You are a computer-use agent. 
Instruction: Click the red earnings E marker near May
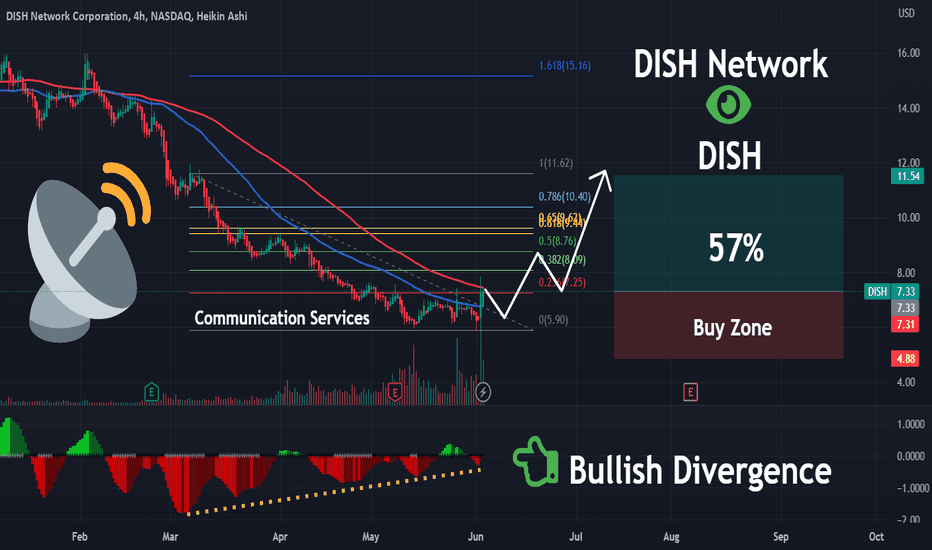tap(395, 392)
